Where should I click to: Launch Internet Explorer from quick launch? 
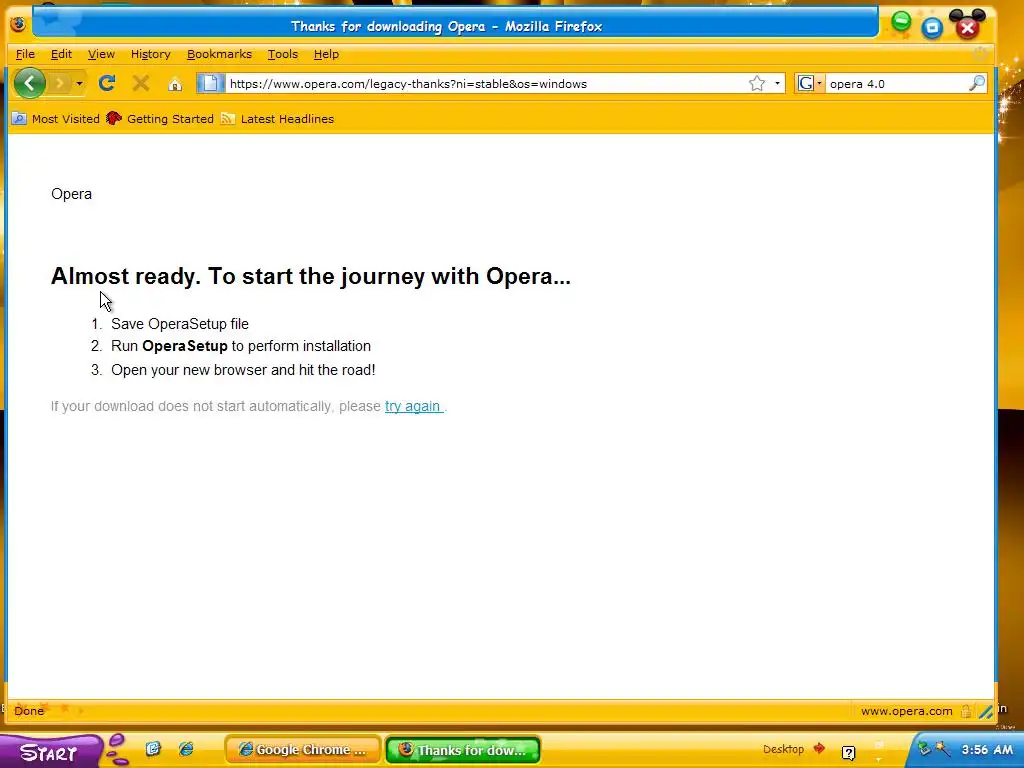click(186, 748)
